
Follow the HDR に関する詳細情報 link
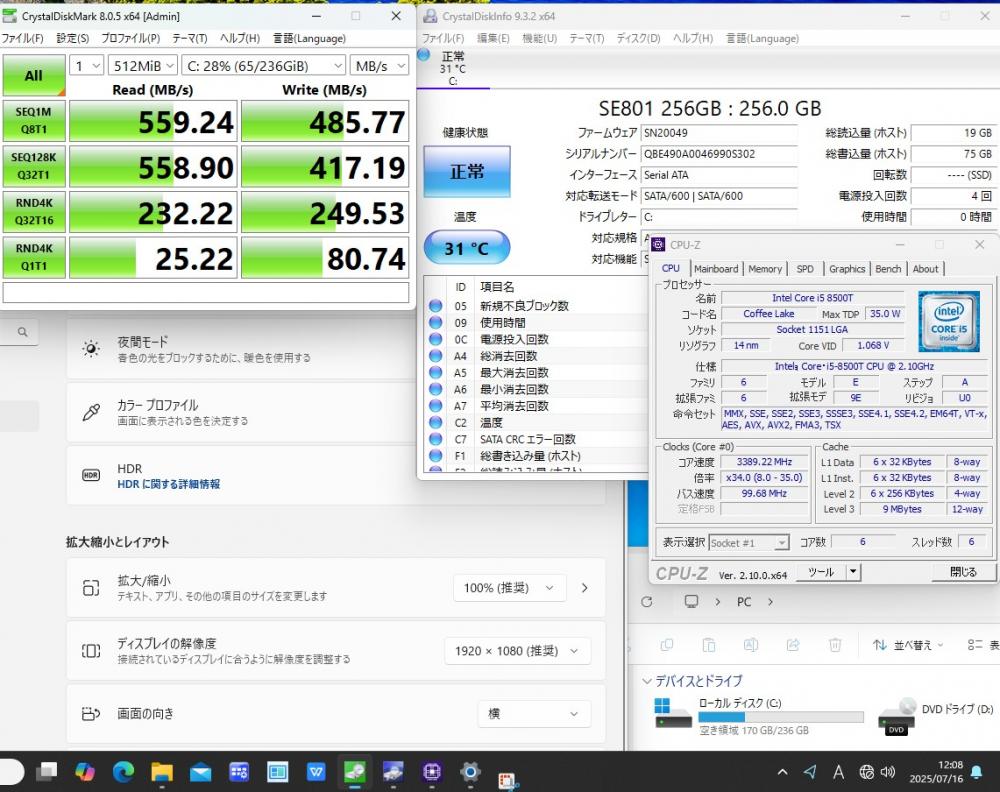(168, 484)
